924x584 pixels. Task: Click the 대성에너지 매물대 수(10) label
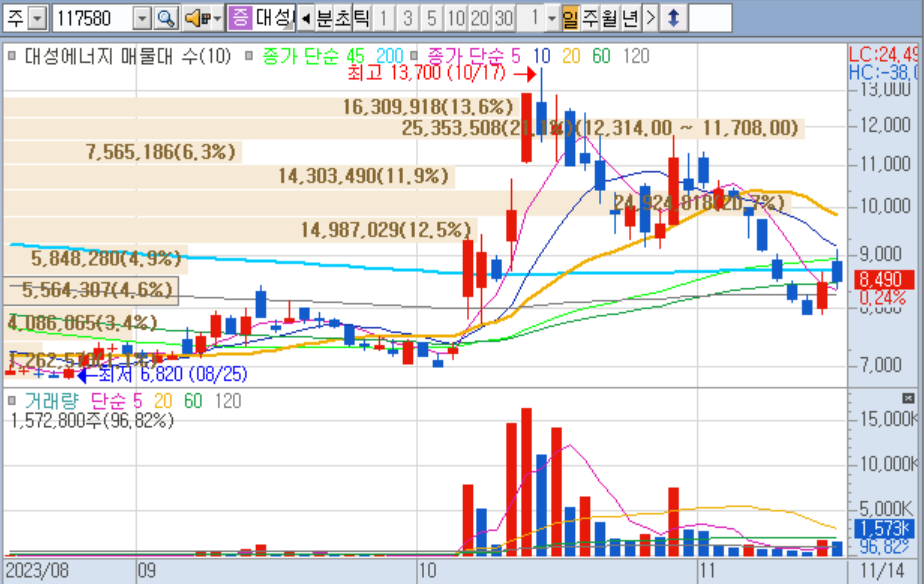[x=128, y=56]
